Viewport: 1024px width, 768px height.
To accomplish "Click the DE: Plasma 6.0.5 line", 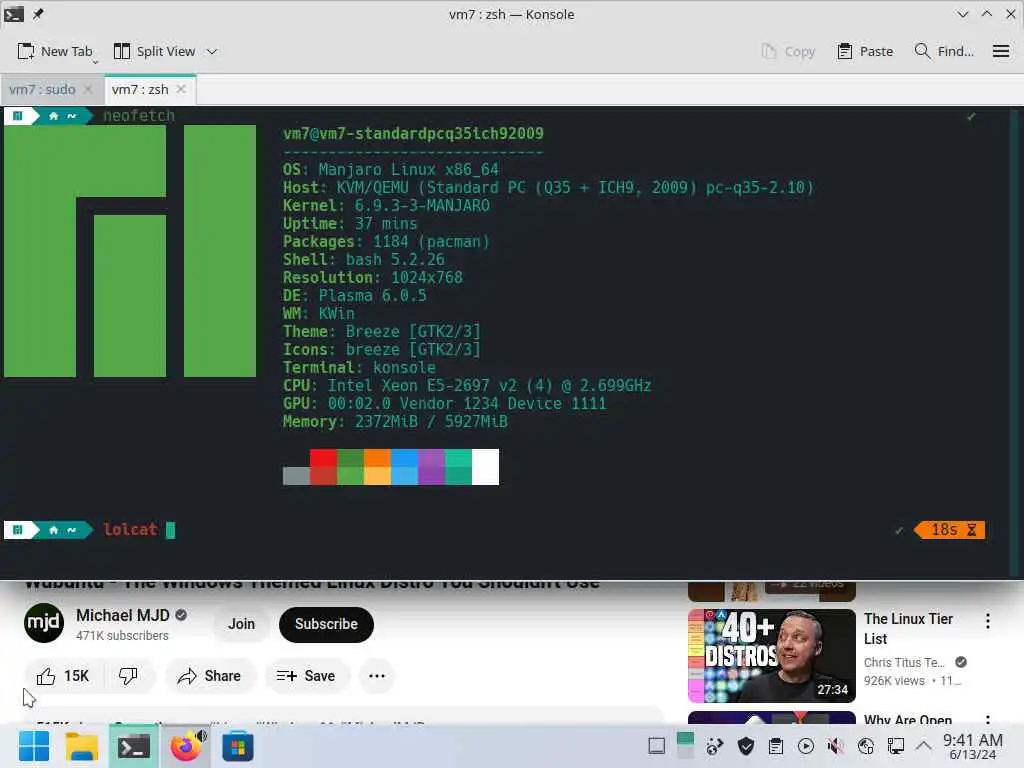I will point(355,296).
